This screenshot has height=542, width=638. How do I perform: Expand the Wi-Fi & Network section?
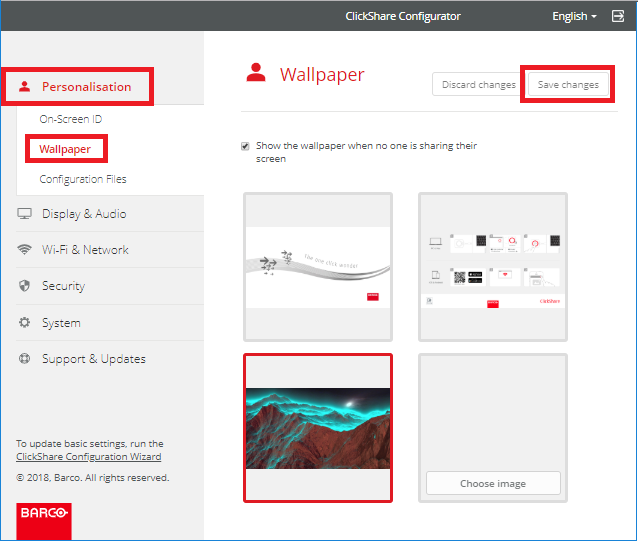85,249
